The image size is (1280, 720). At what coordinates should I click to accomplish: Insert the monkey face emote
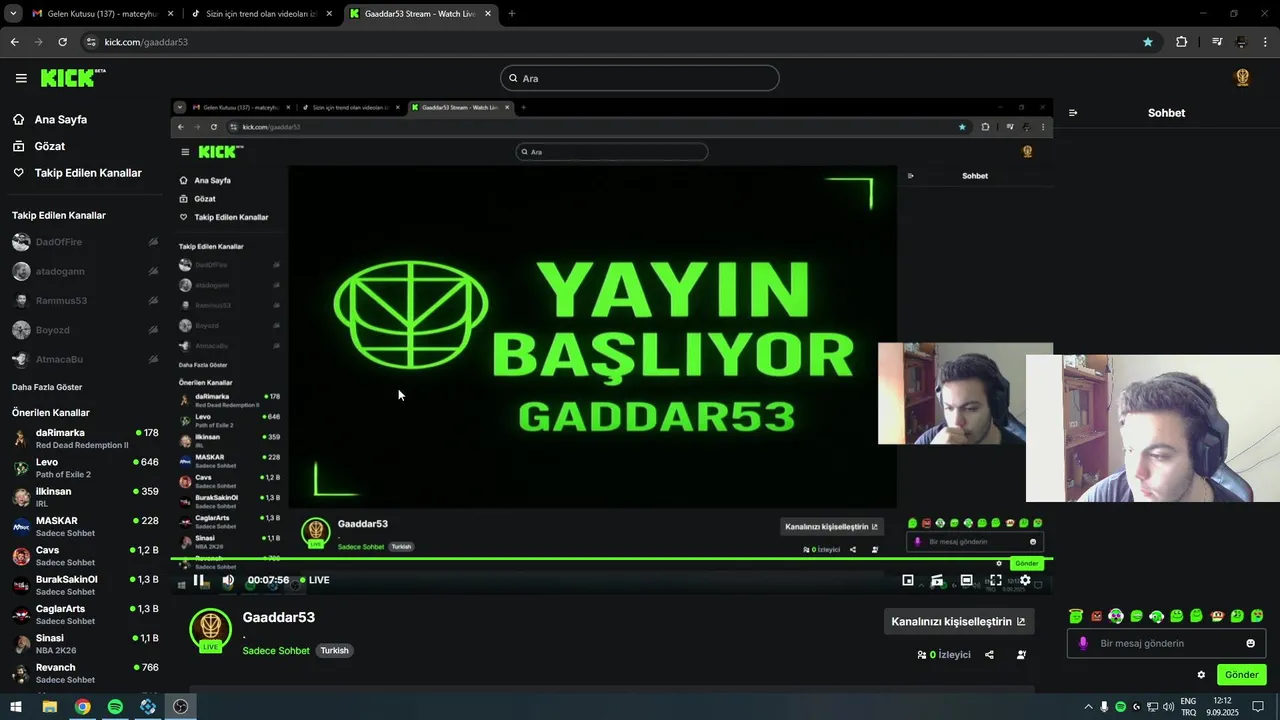pyautogui.click(x=1217, y=616)
